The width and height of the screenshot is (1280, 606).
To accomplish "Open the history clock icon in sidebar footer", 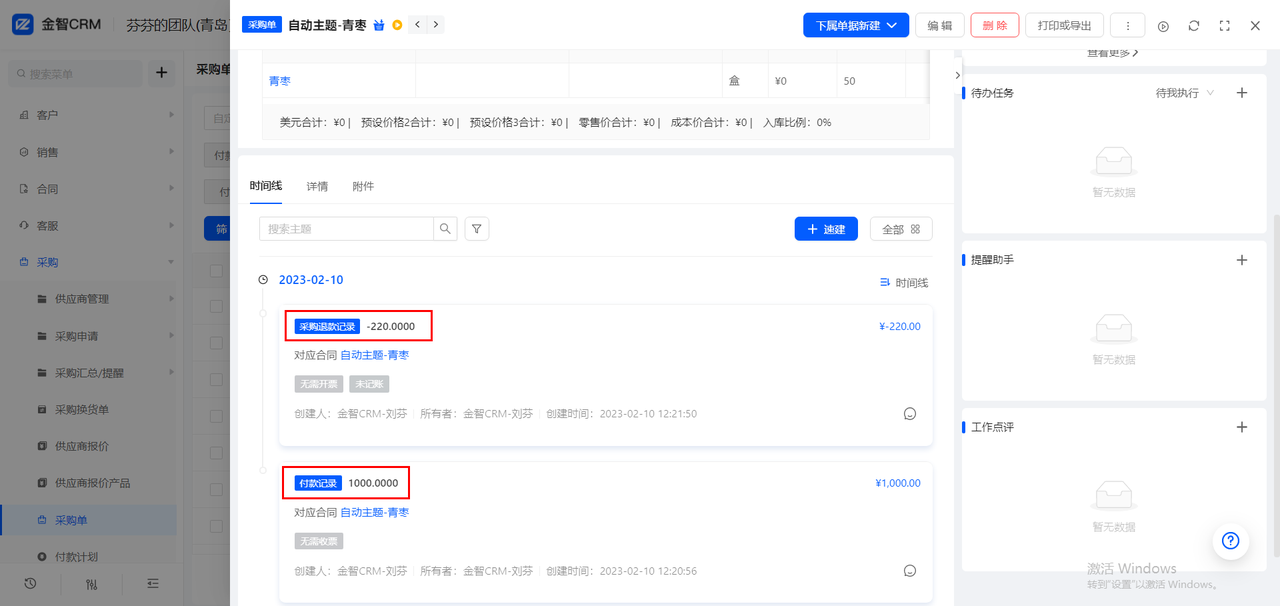I will pyautogui.click(x=31, y=583).
